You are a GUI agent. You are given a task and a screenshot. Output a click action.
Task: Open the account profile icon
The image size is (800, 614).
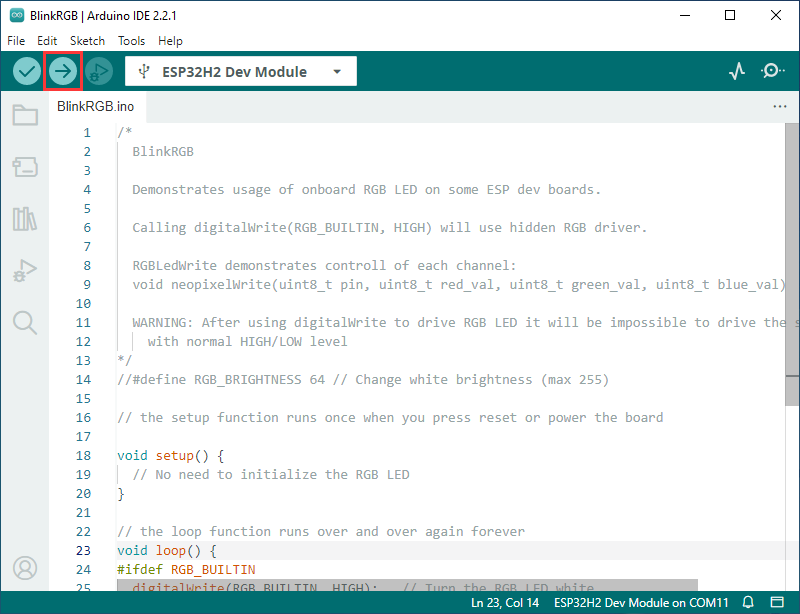coord(25,568)
